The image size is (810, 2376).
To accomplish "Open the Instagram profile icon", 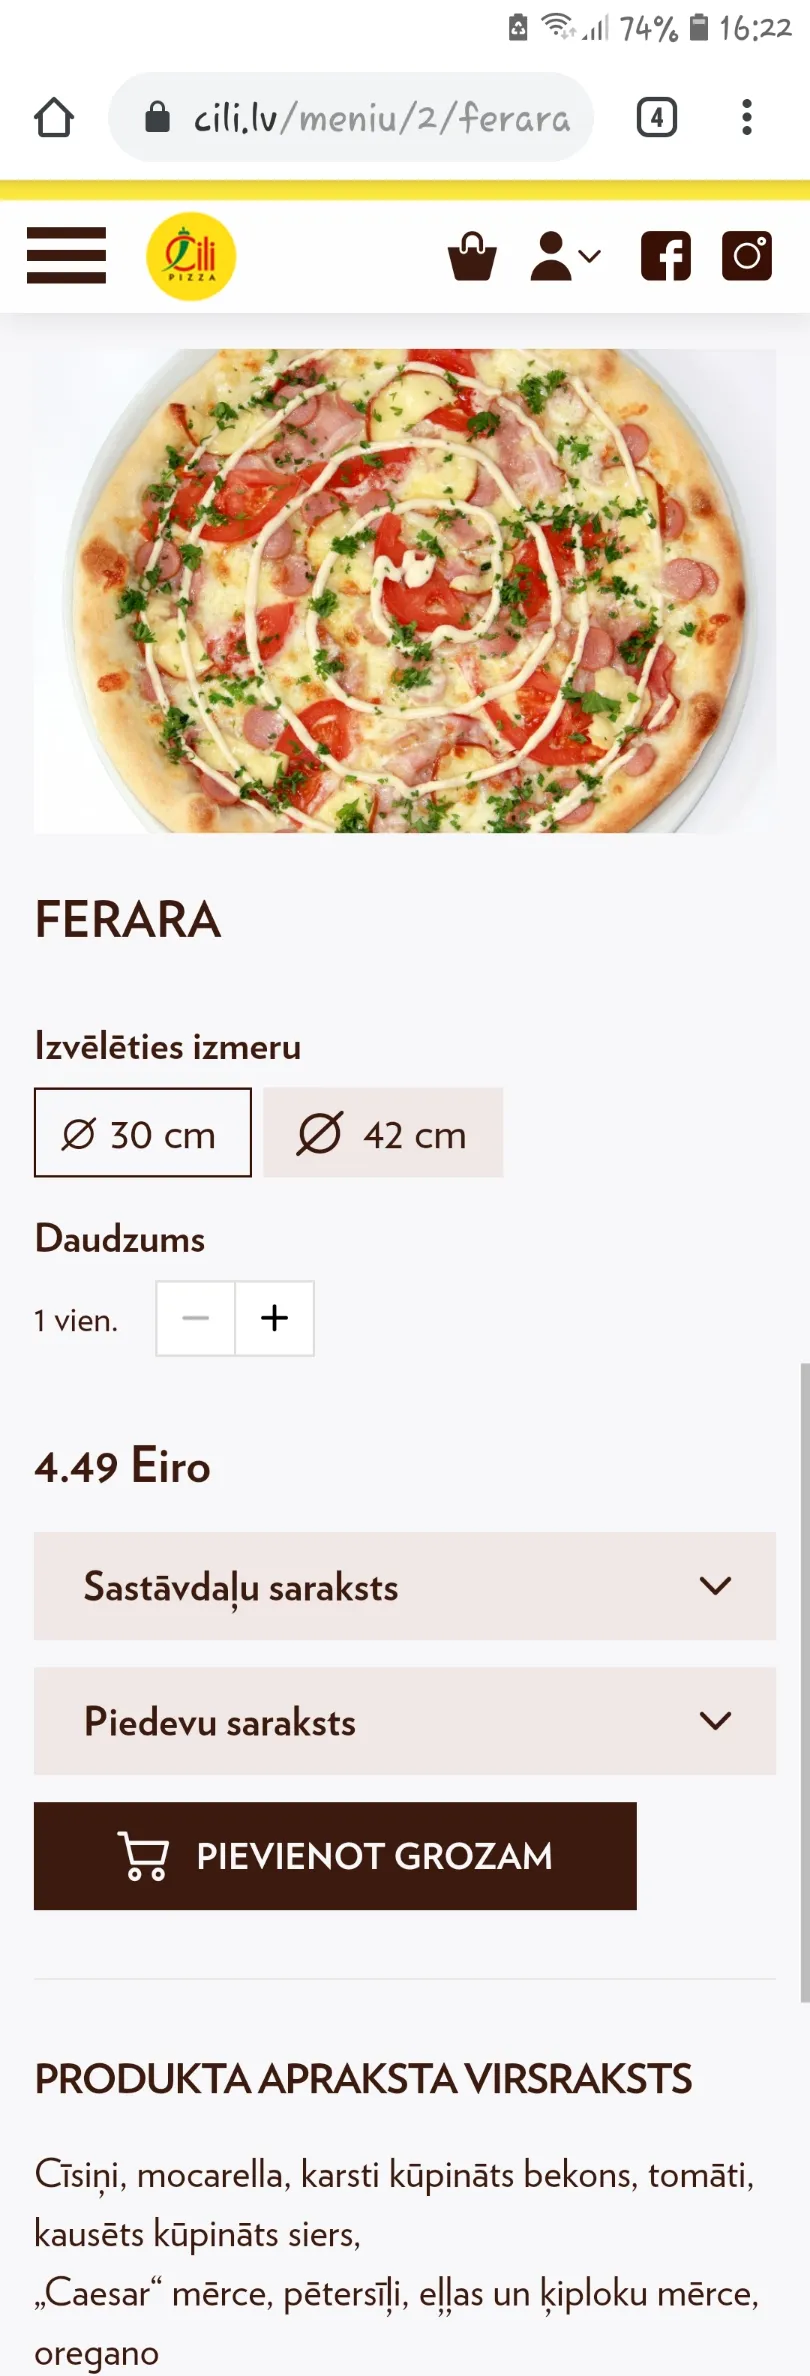I will click(747, 256).
